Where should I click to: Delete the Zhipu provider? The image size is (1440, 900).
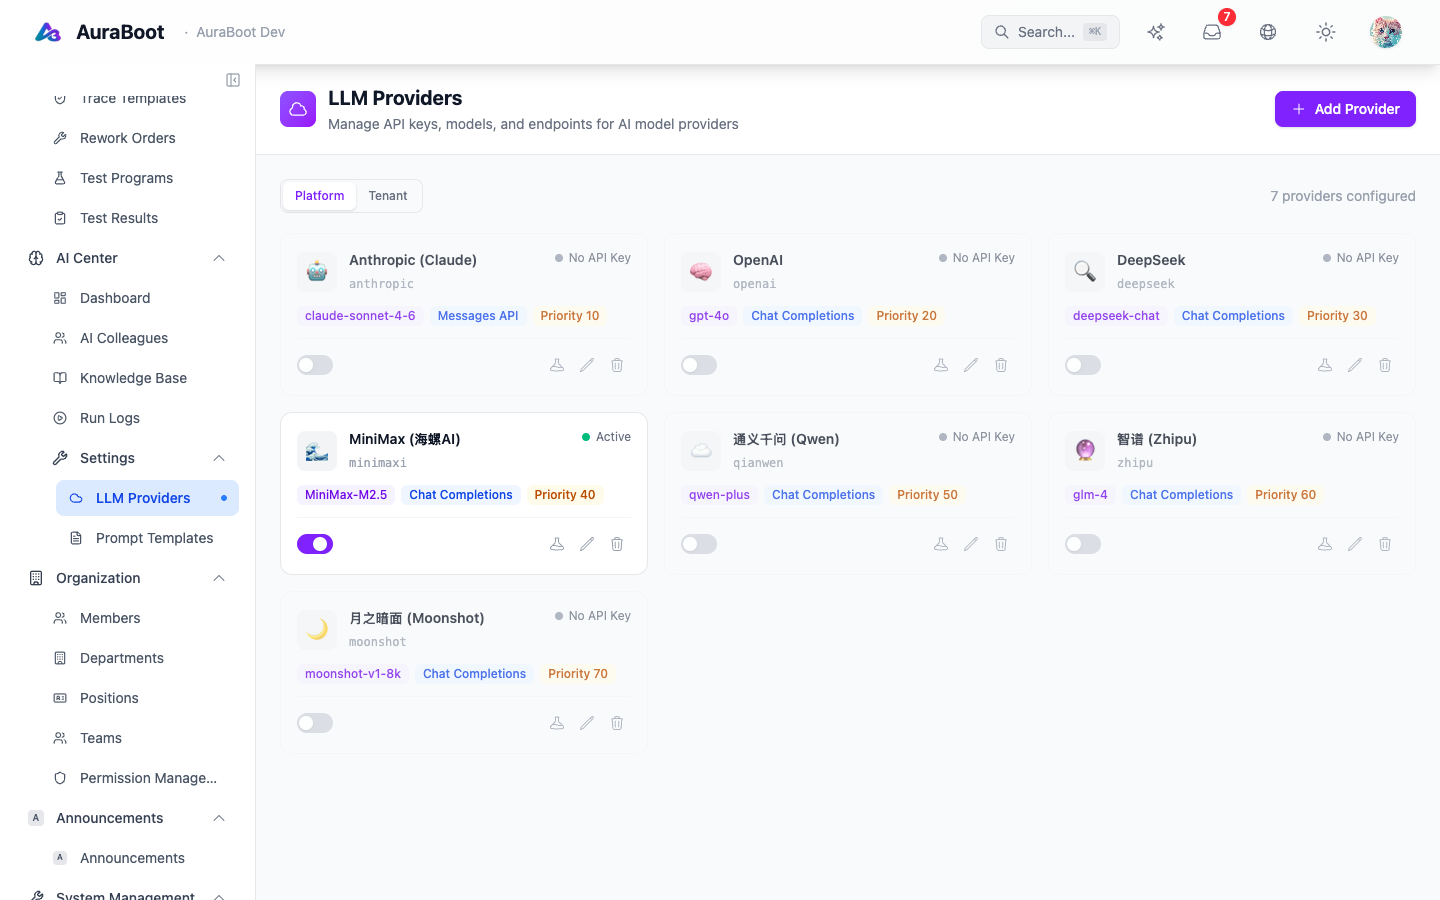click(x=1385, y=544)
